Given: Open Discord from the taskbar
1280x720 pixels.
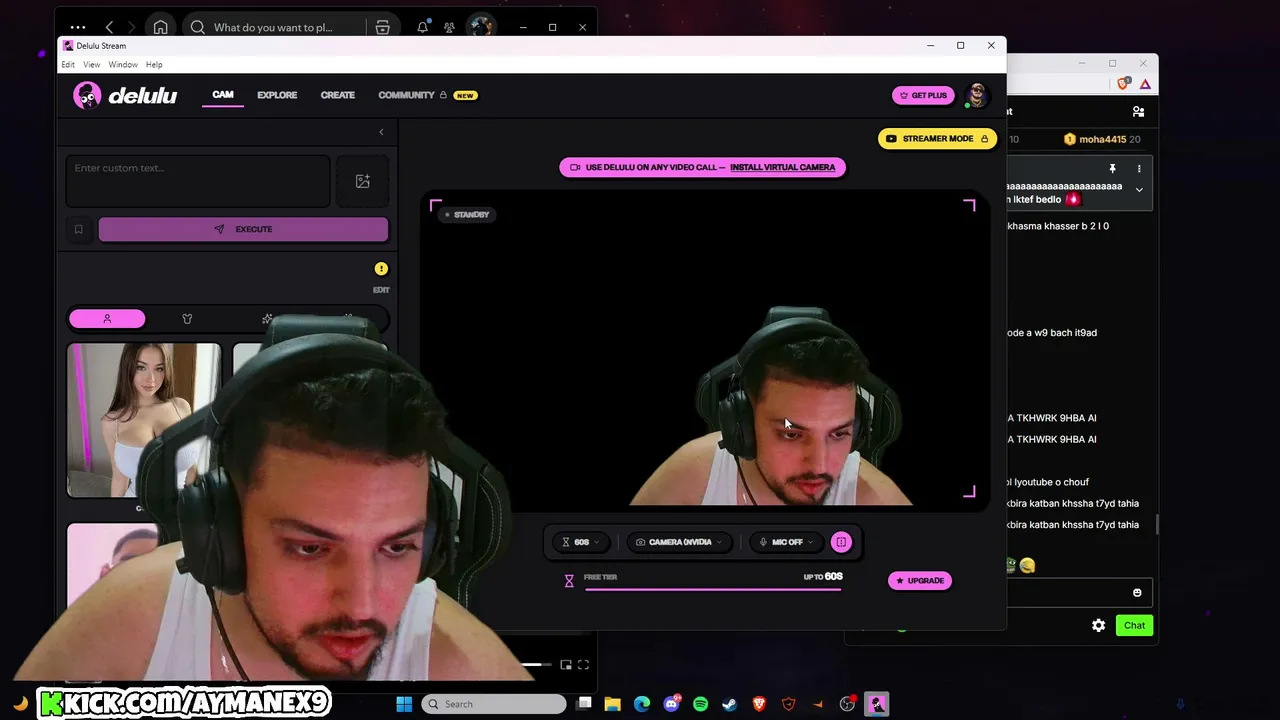Looking at the screenshot, I should [x=671, y=704].
